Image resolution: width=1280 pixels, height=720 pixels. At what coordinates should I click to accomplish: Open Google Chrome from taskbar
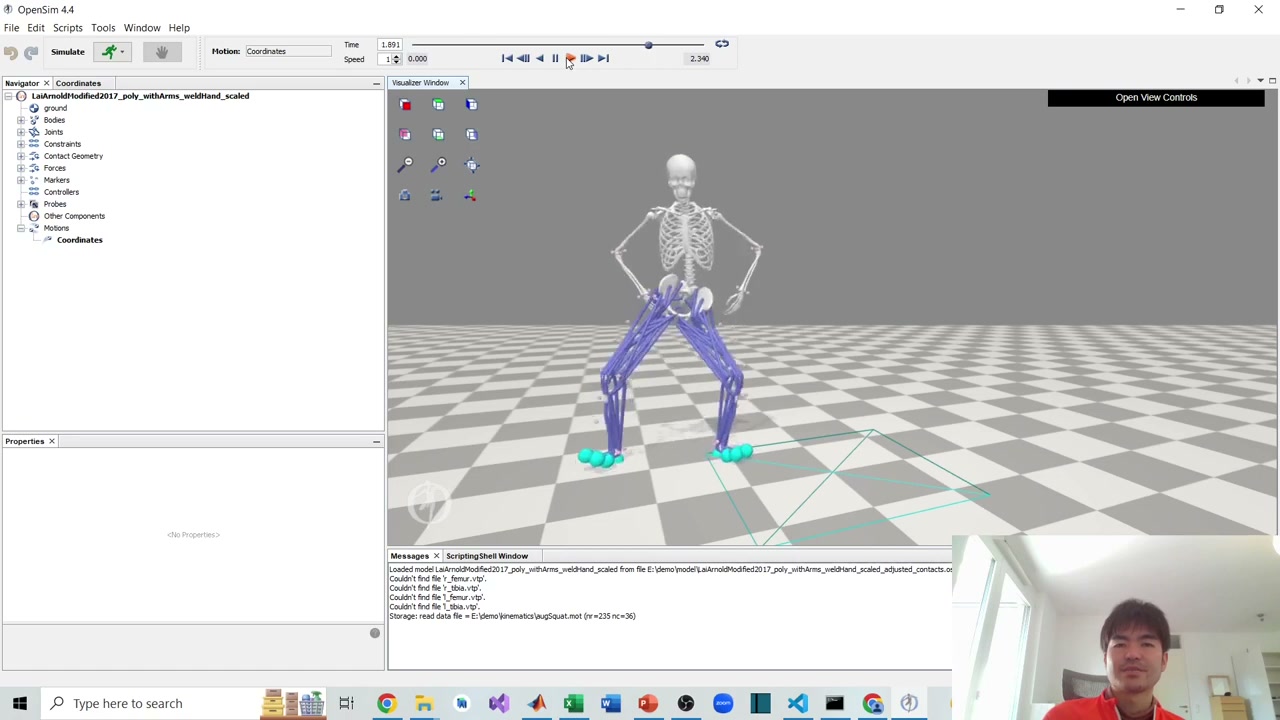pyautogui.click(x=386, y=703)
